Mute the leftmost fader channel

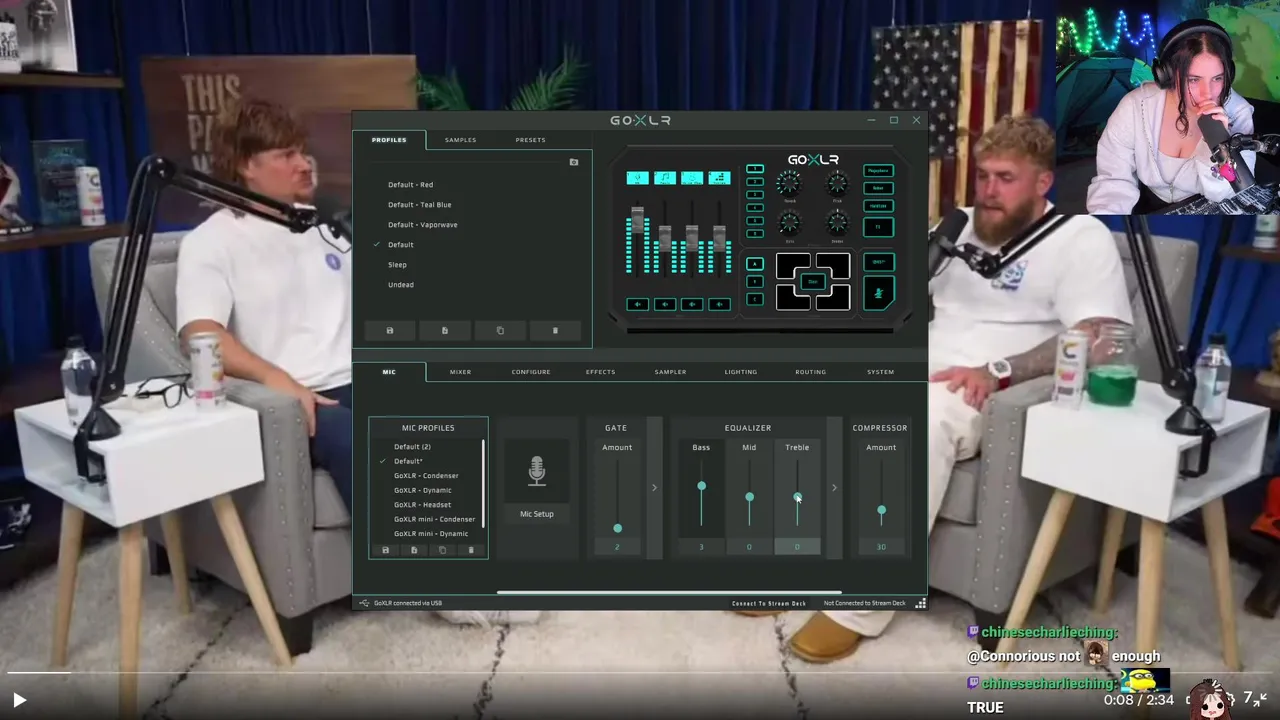(637, 304)
